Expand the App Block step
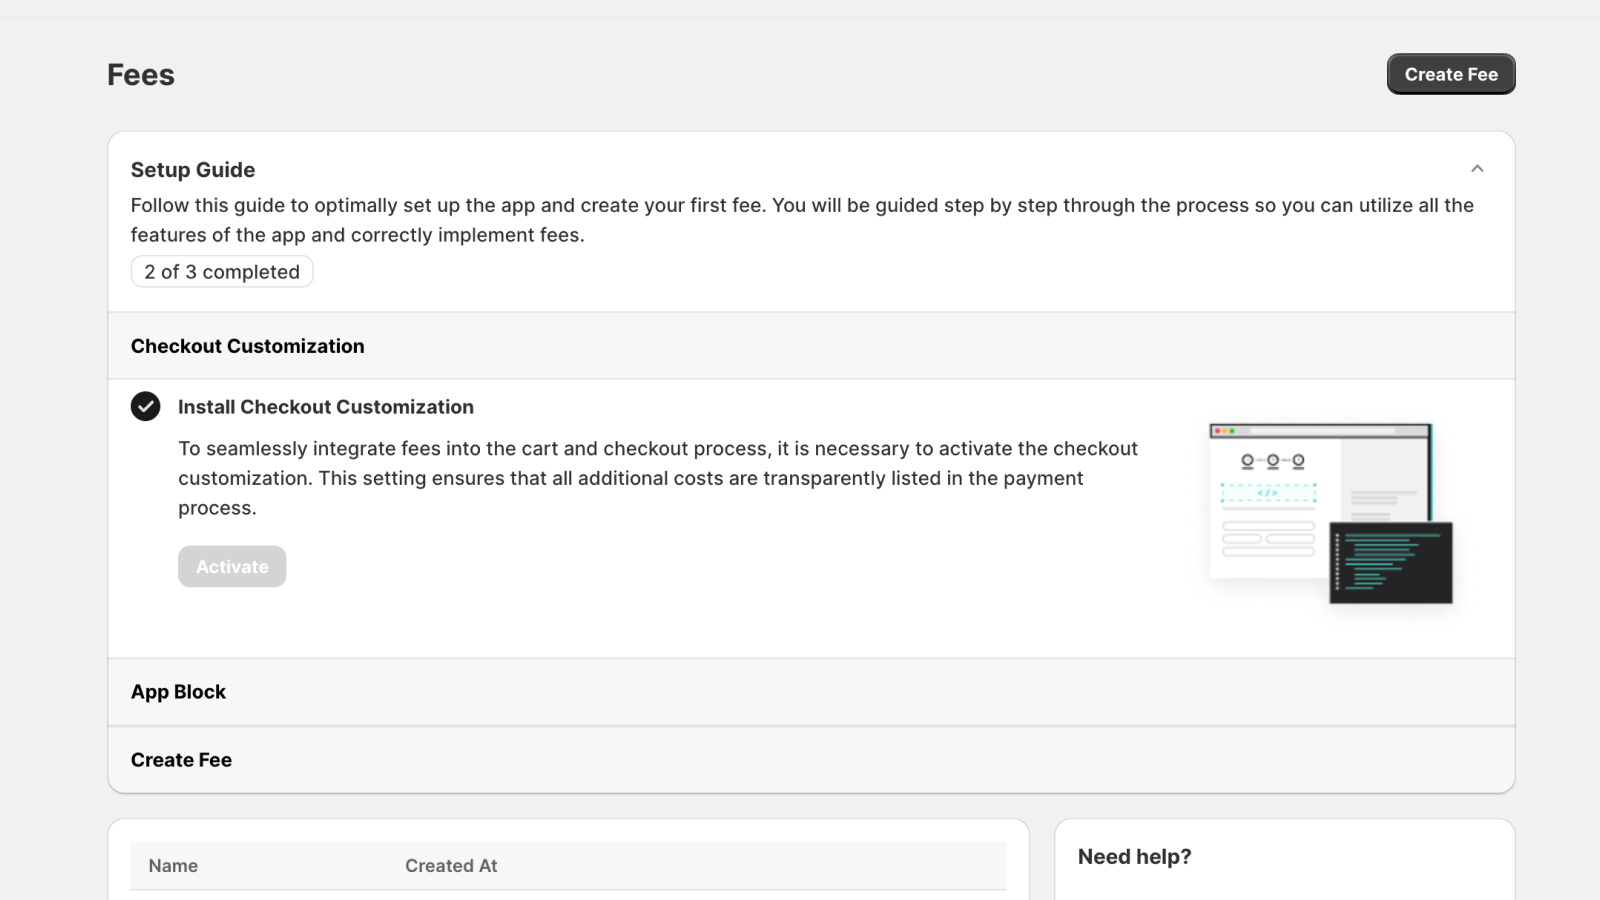1600x900 pixels. [x=178, y=691]
